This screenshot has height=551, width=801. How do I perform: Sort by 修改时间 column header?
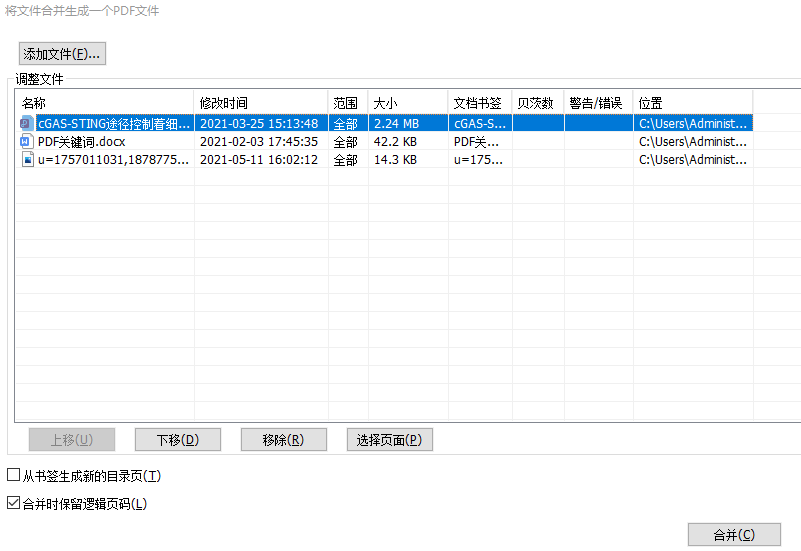coord(261,103)
